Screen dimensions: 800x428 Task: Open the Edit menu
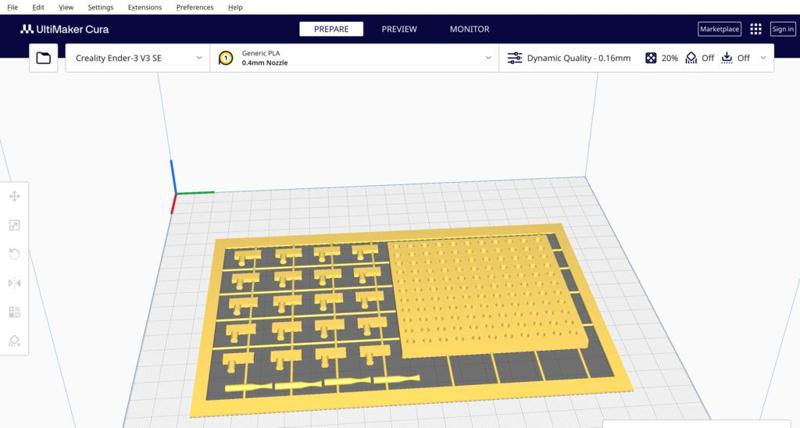pyautogui.click(x=38, y=7)
